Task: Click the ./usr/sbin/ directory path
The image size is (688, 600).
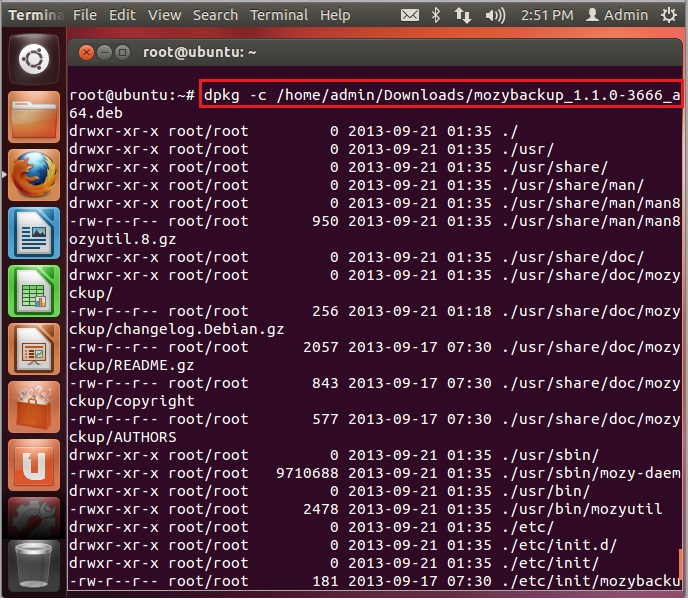Action: (551, 455)
